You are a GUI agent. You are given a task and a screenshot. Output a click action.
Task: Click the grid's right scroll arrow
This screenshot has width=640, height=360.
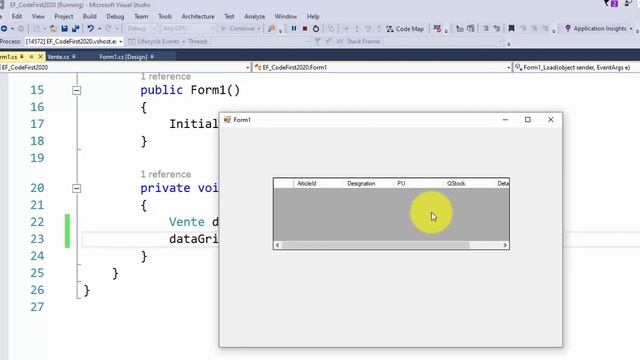point(505,245)
